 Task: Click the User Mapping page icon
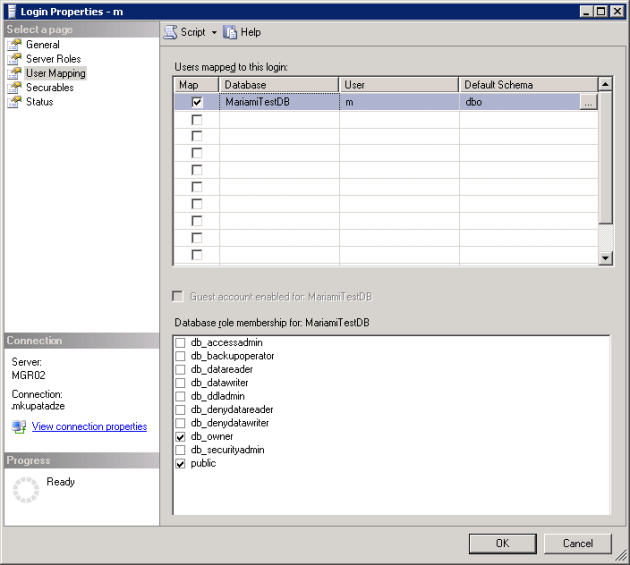click(x=14, y=73)
